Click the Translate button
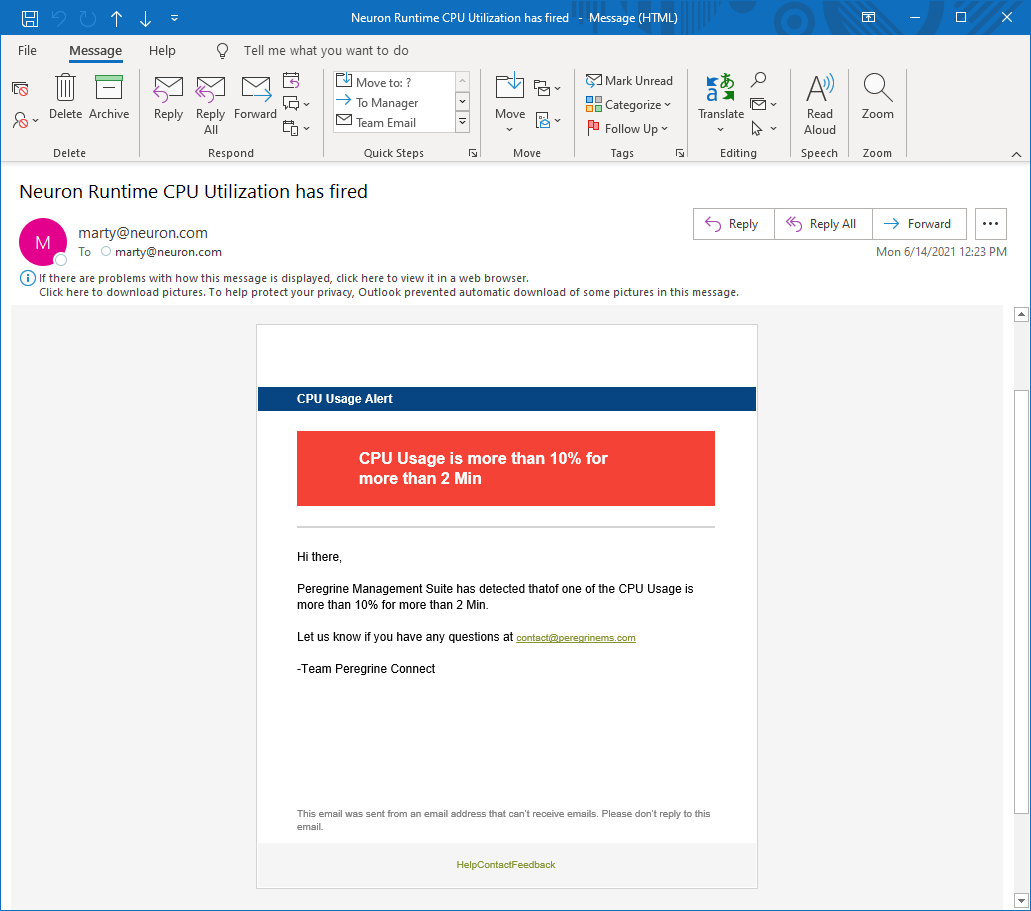The width and height of the screenshot is (1031, 911). 721,103
